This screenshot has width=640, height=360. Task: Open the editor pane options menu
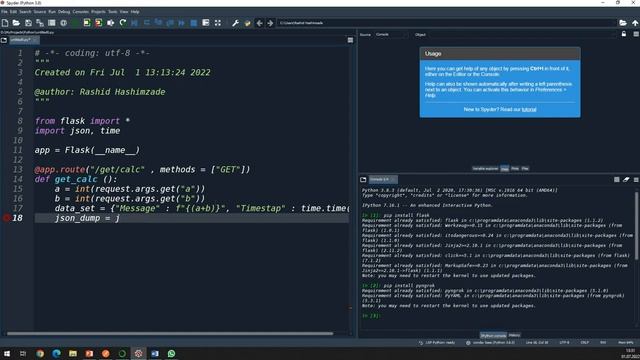coord(350,40)
